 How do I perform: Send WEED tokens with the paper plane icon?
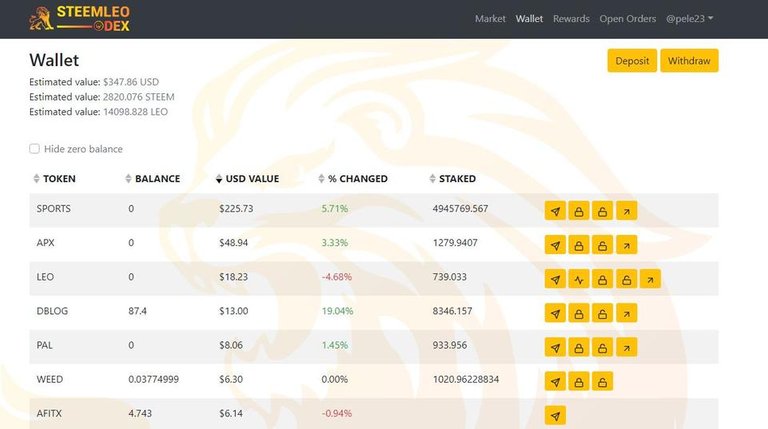555,381
